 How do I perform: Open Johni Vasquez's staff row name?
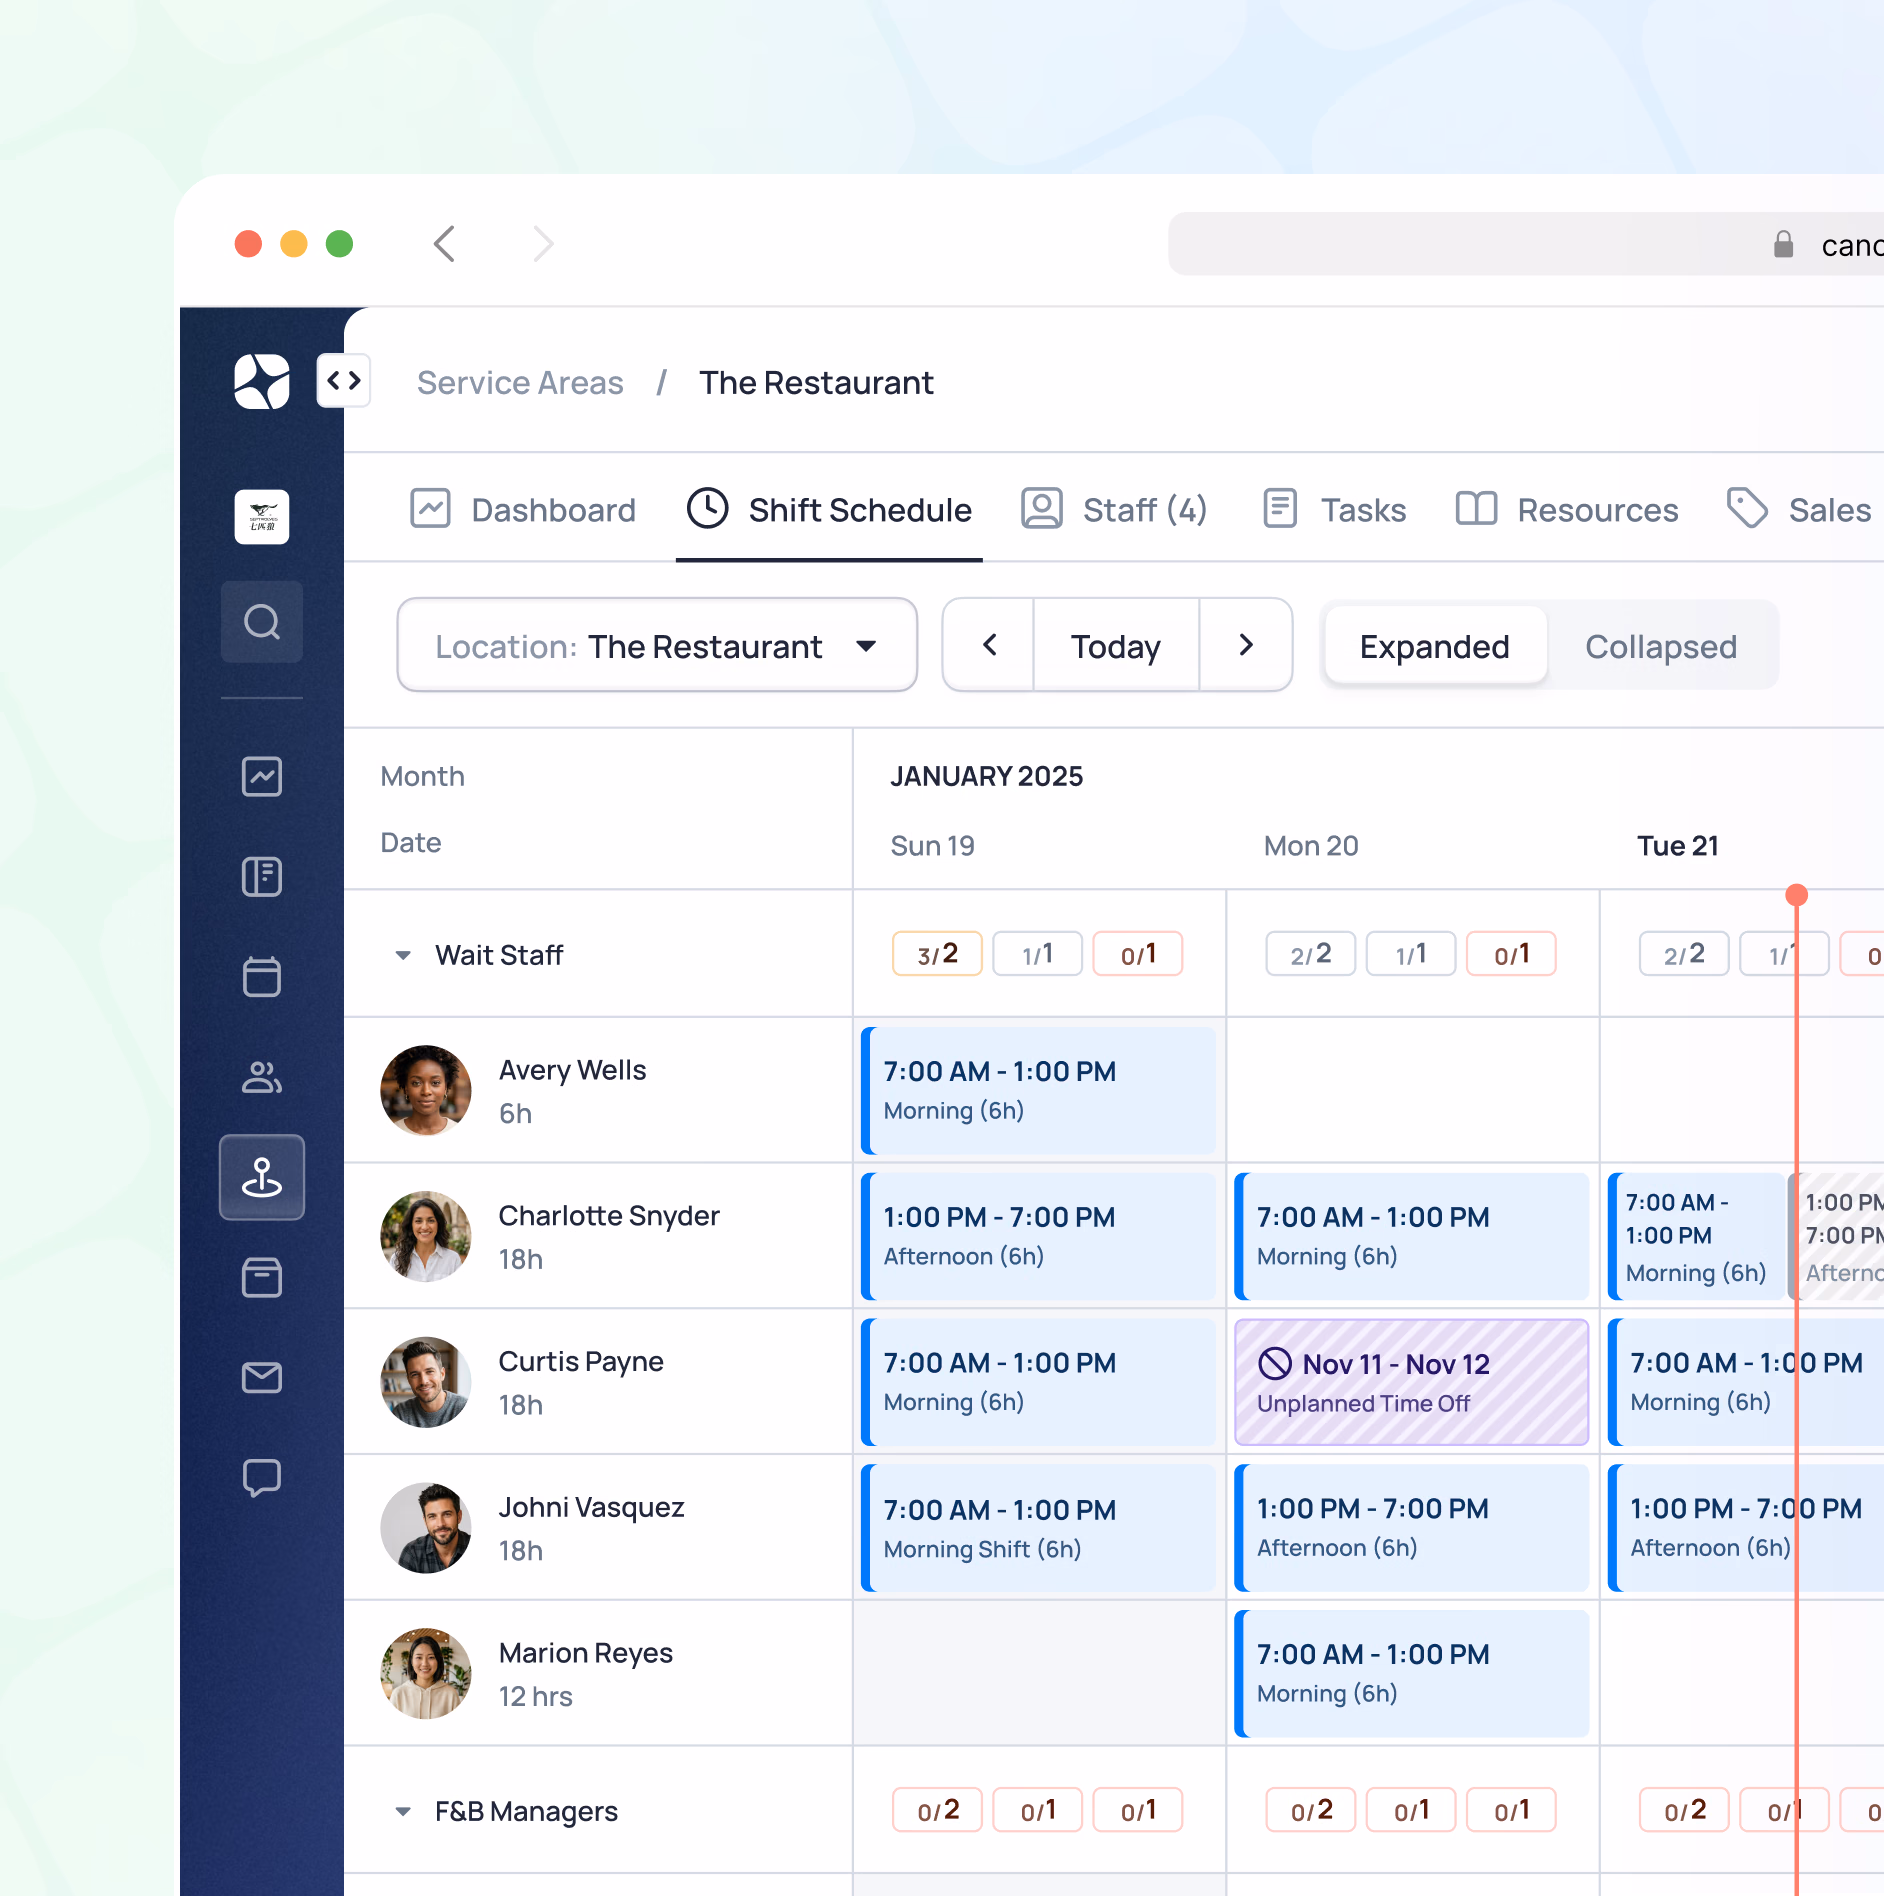click(592, 1508)
